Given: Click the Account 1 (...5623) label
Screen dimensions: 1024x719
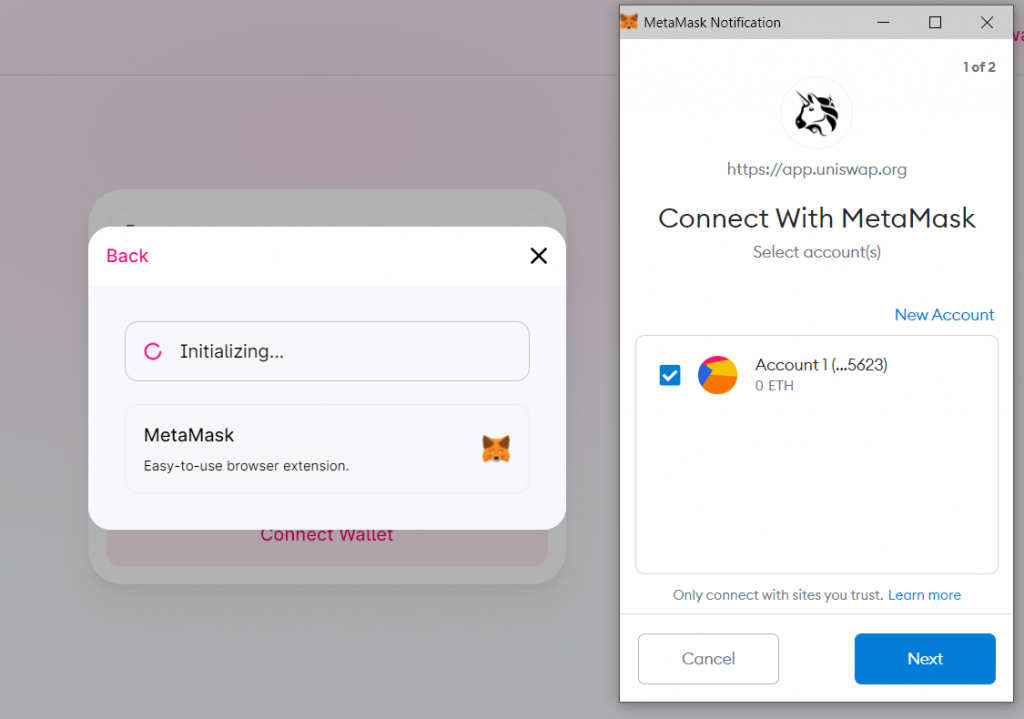Looking at the screenshot, I should 821,364.
